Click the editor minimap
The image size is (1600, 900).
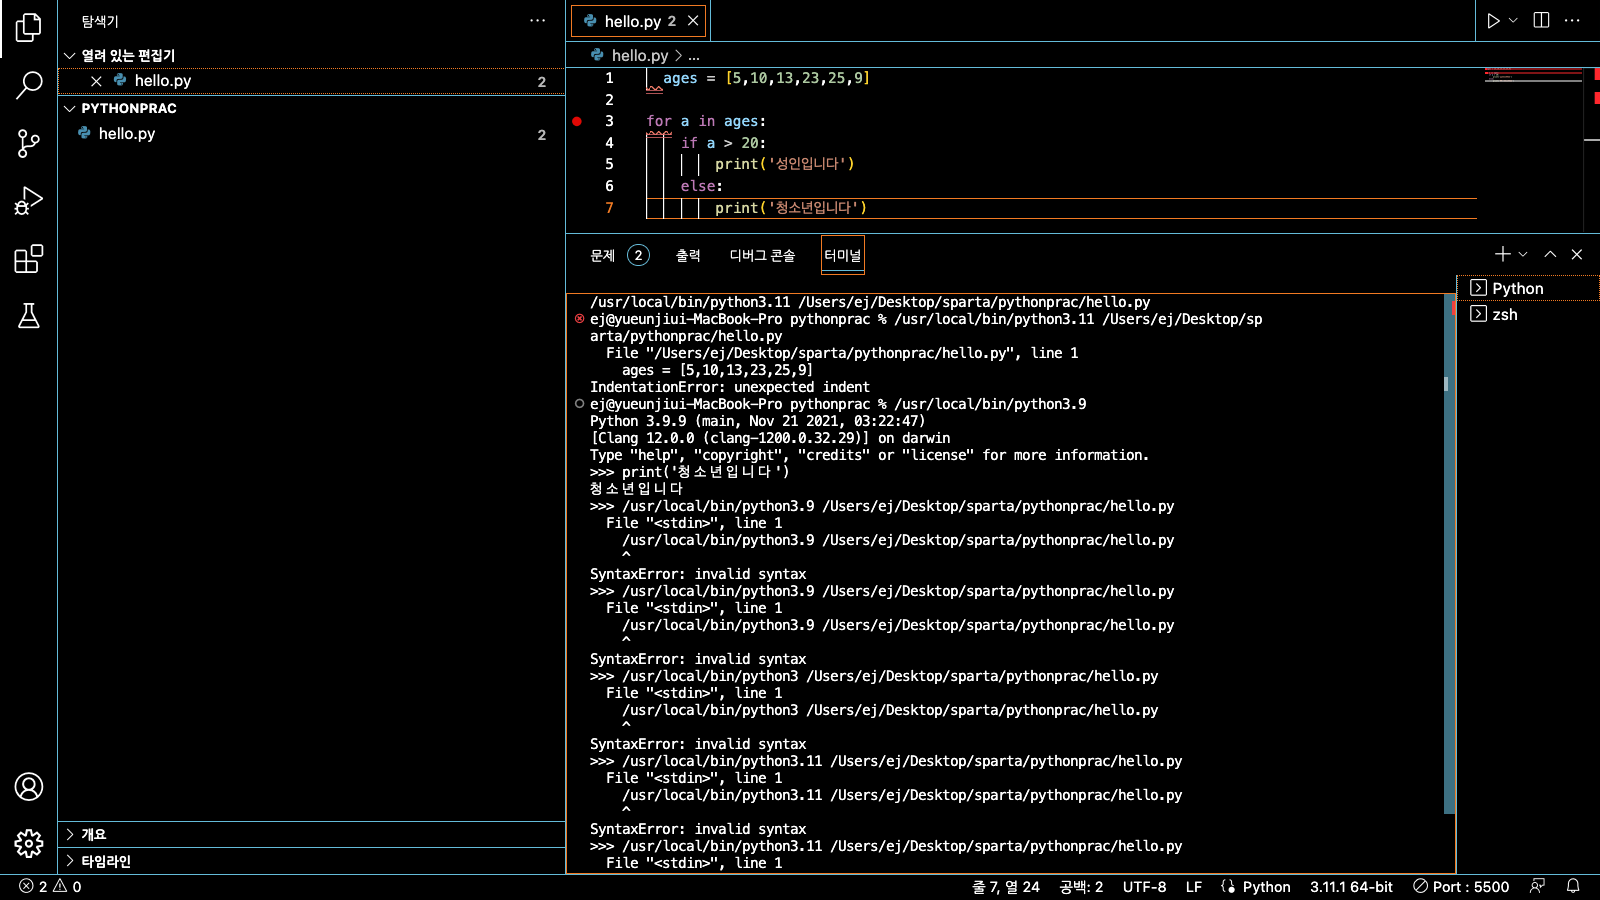coord(1533,76)
